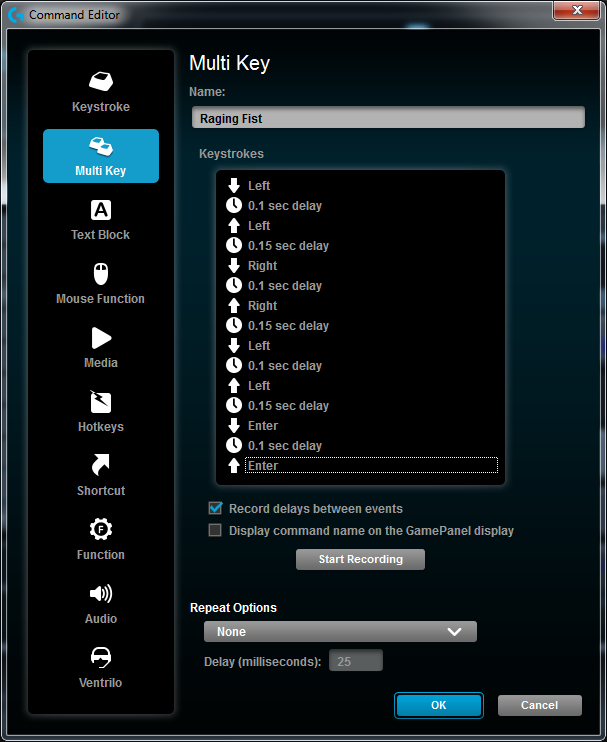
Task: Select the Multi Key command type
Action: (101, 156)
